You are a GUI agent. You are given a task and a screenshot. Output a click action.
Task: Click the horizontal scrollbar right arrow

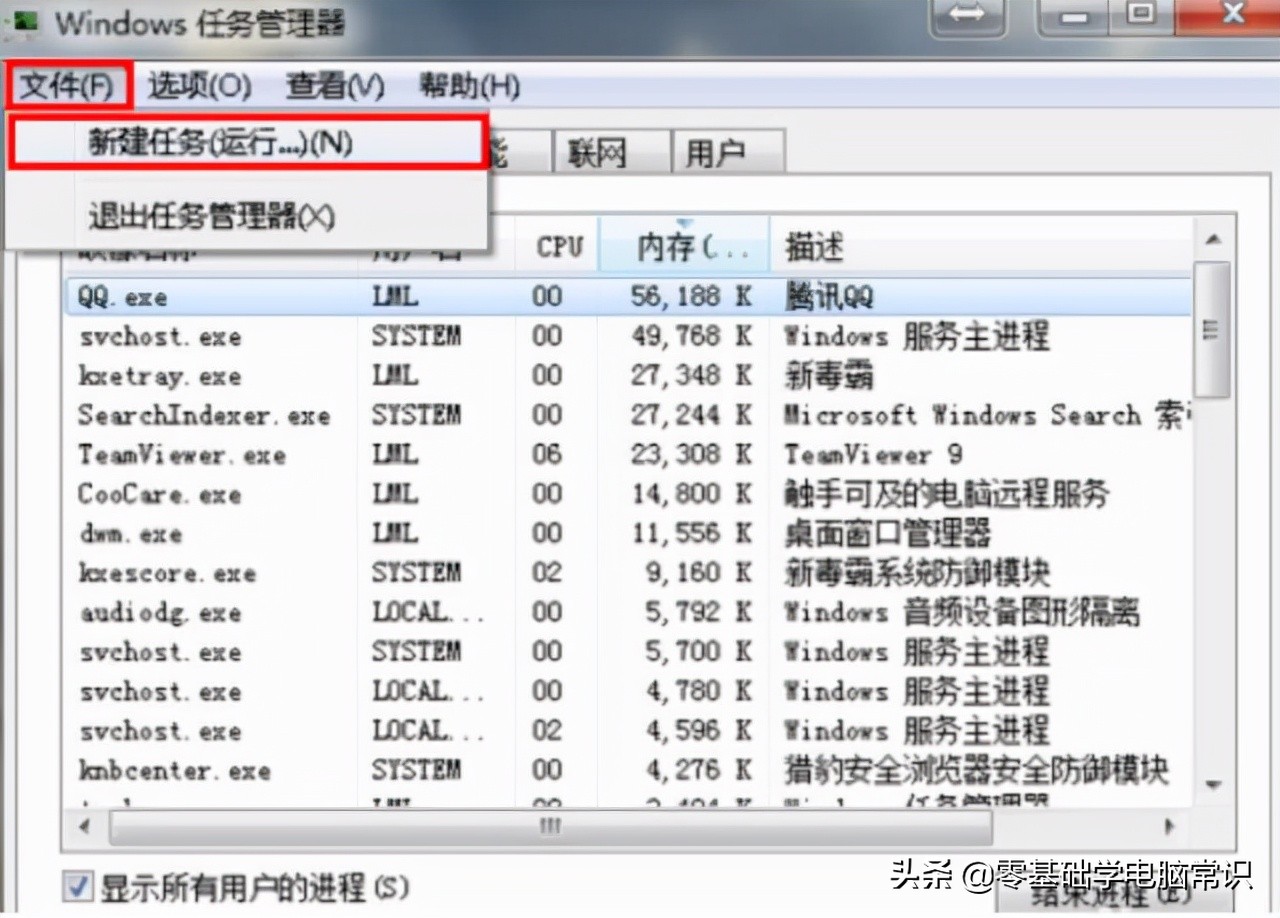1169,827
